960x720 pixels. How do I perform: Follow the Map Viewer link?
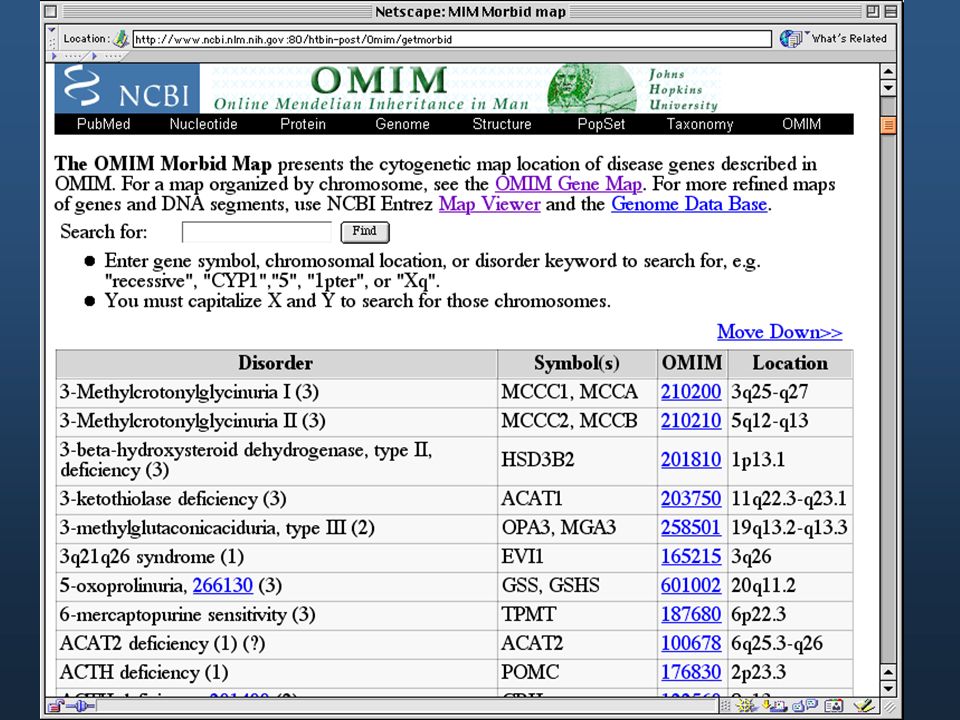(x=489, y=204)
